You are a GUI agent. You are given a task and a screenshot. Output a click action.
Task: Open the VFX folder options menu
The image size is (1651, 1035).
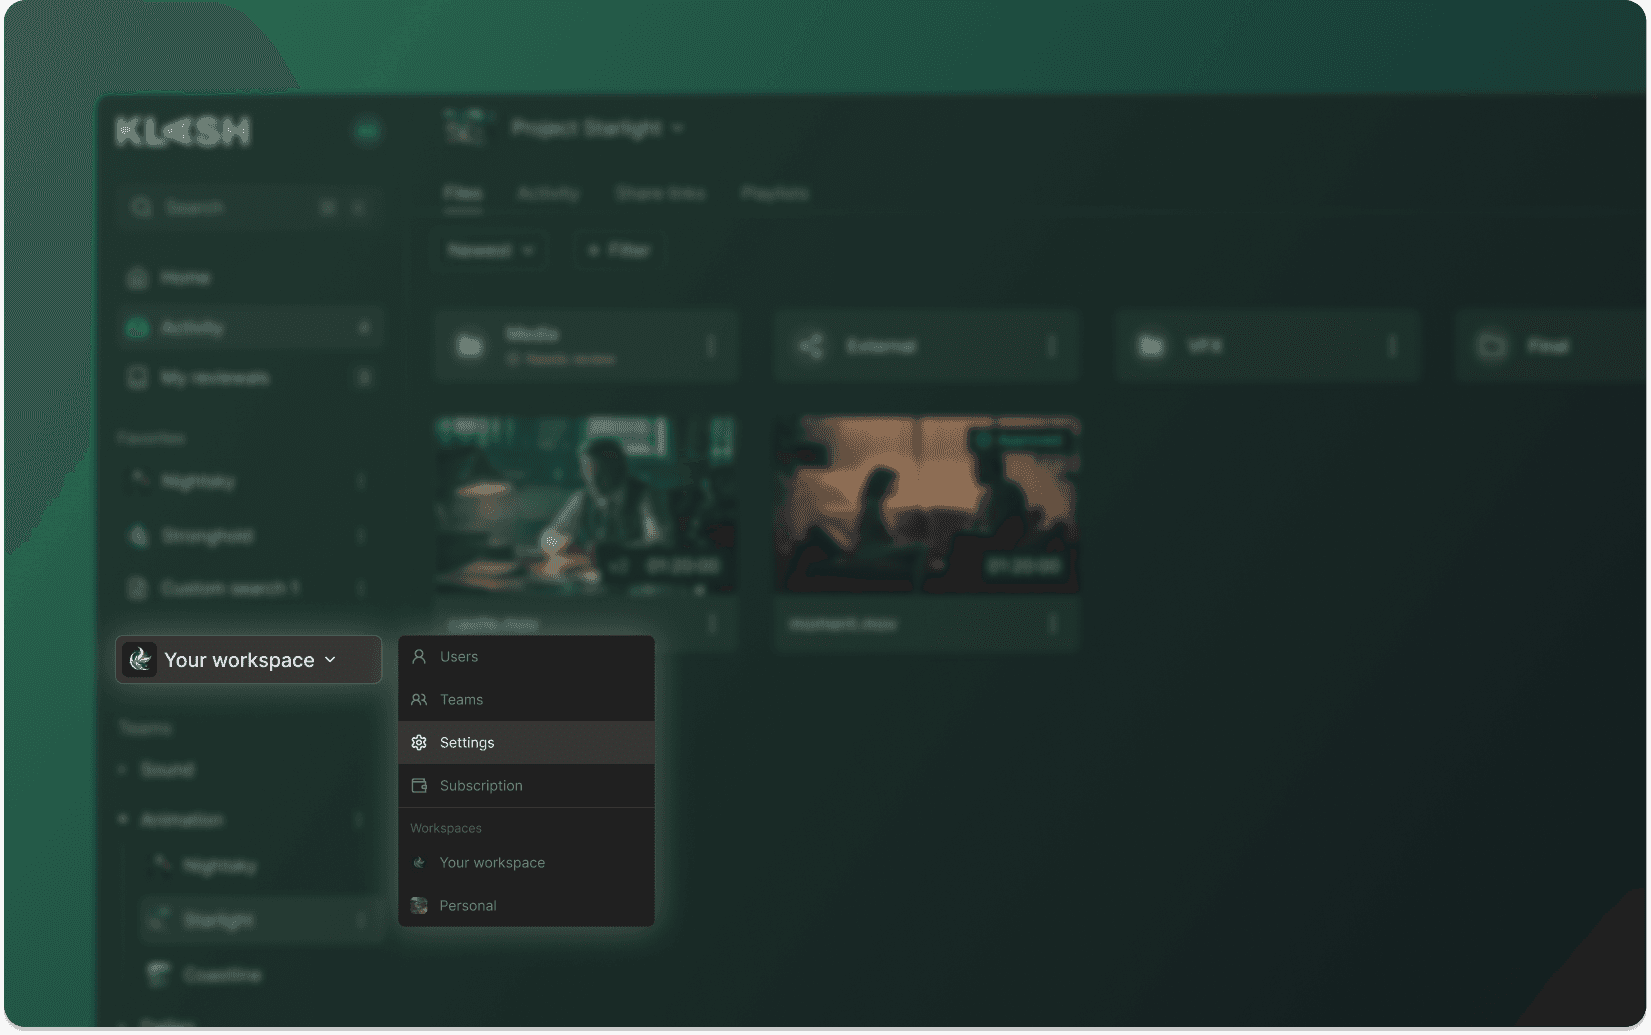pyautogui.click(x=1392, y=346)
